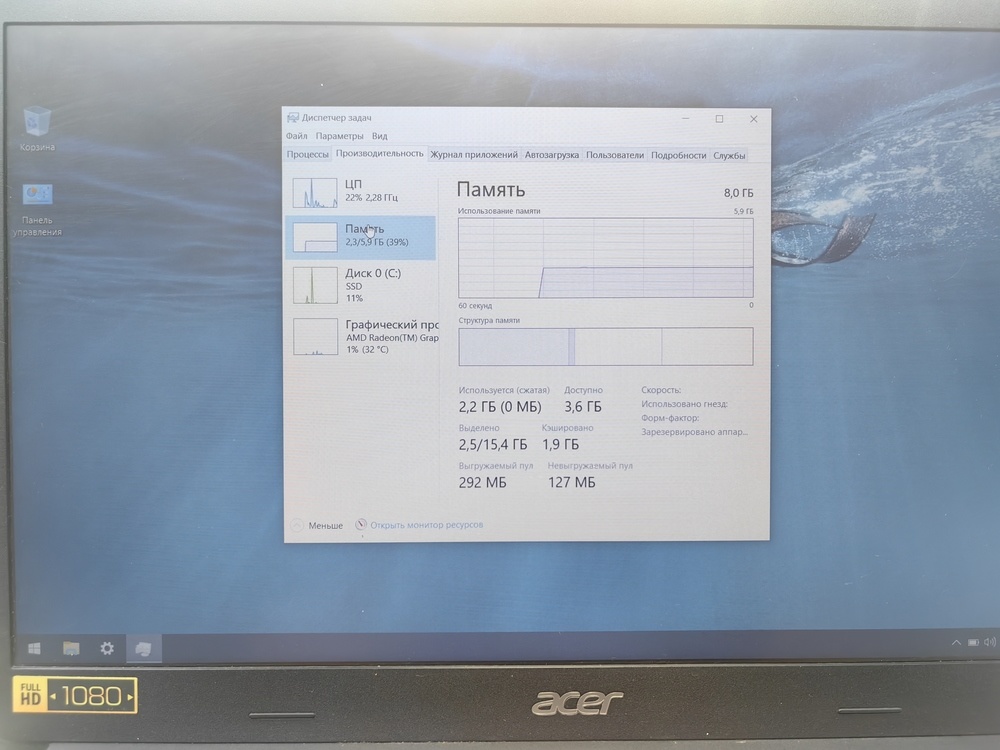The image size is (1000, 750).
Task: Click the 127 МБ non-paged pool value
Action: pos(571,482)
